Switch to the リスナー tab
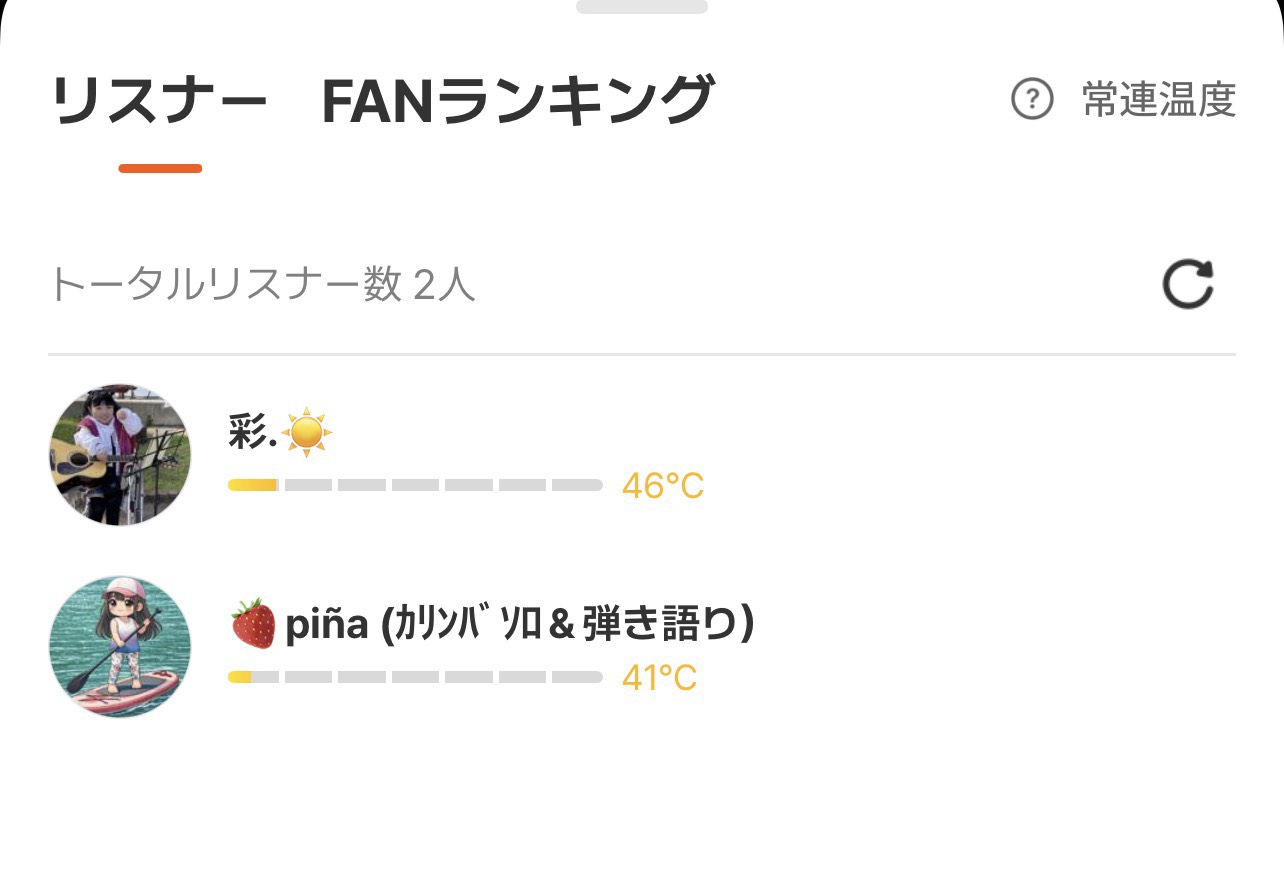1284x890 pixels. click(160, 102)
